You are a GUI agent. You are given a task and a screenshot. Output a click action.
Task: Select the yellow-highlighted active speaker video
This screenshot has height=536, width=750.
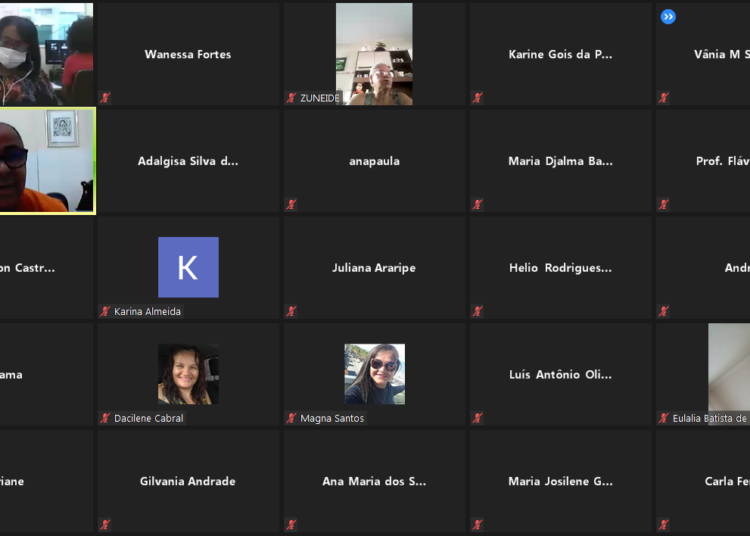[47, 161]
